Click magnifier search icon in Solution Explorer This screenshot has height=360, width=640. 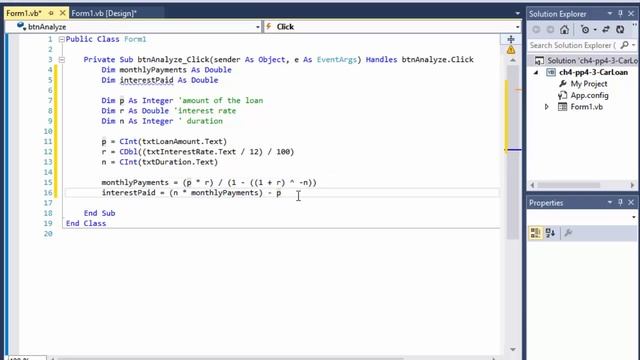(624, 45)
